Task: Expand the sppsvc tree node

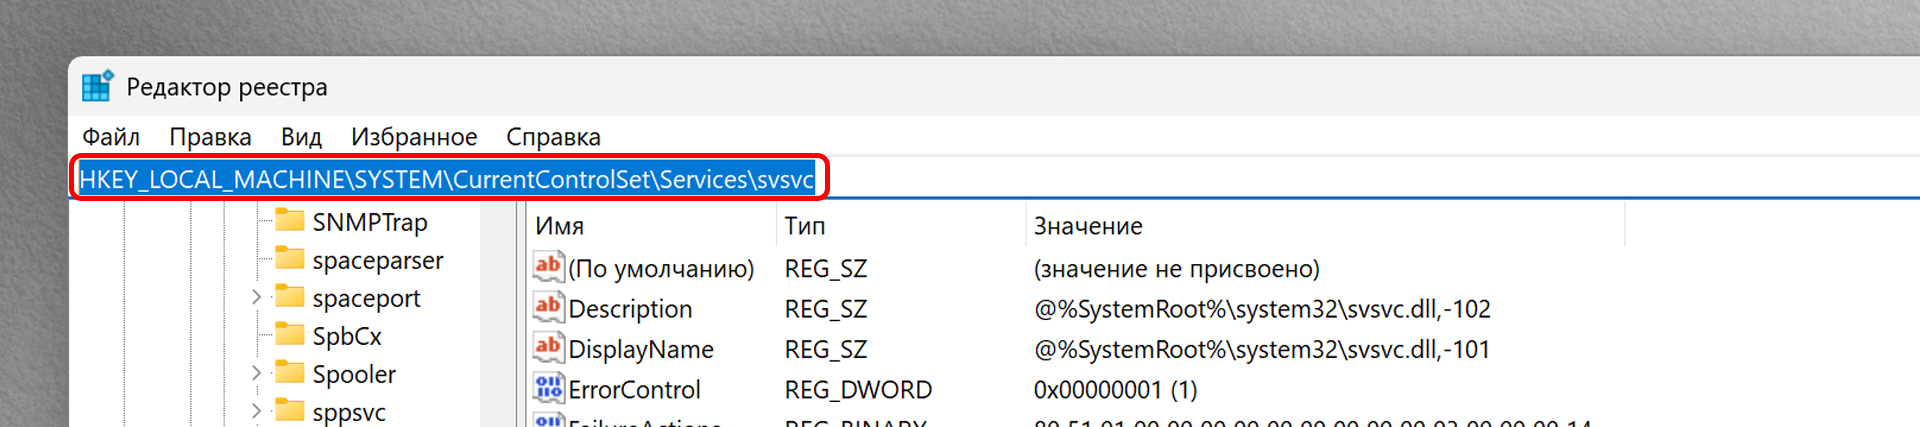Action: pyautogui.click(x=256, y=411)
